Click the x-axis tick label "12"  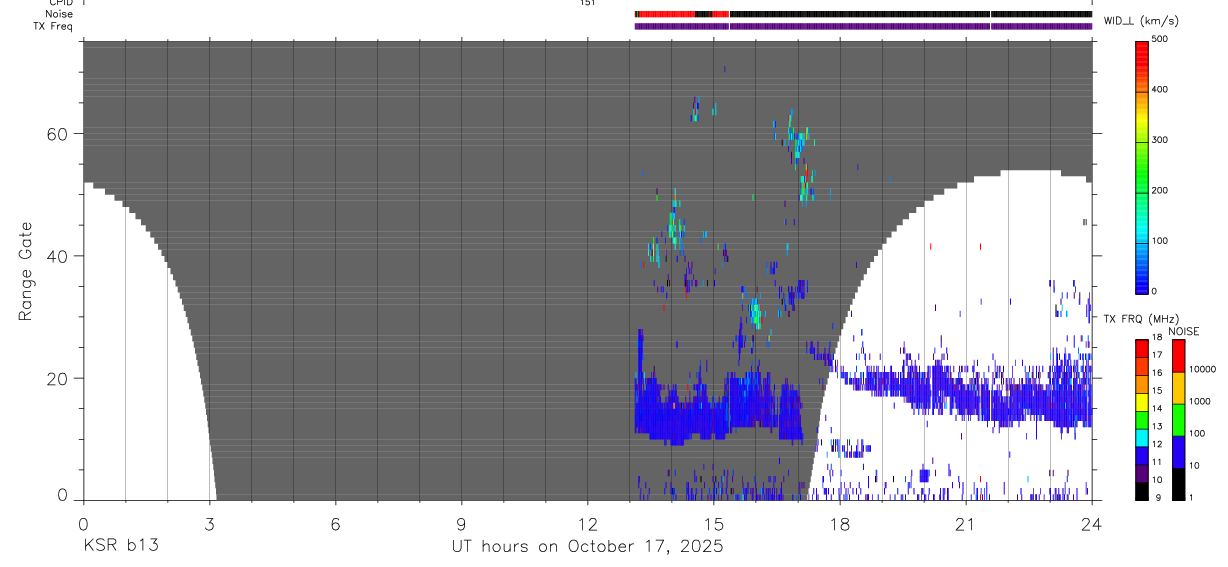tap(587, 524)
